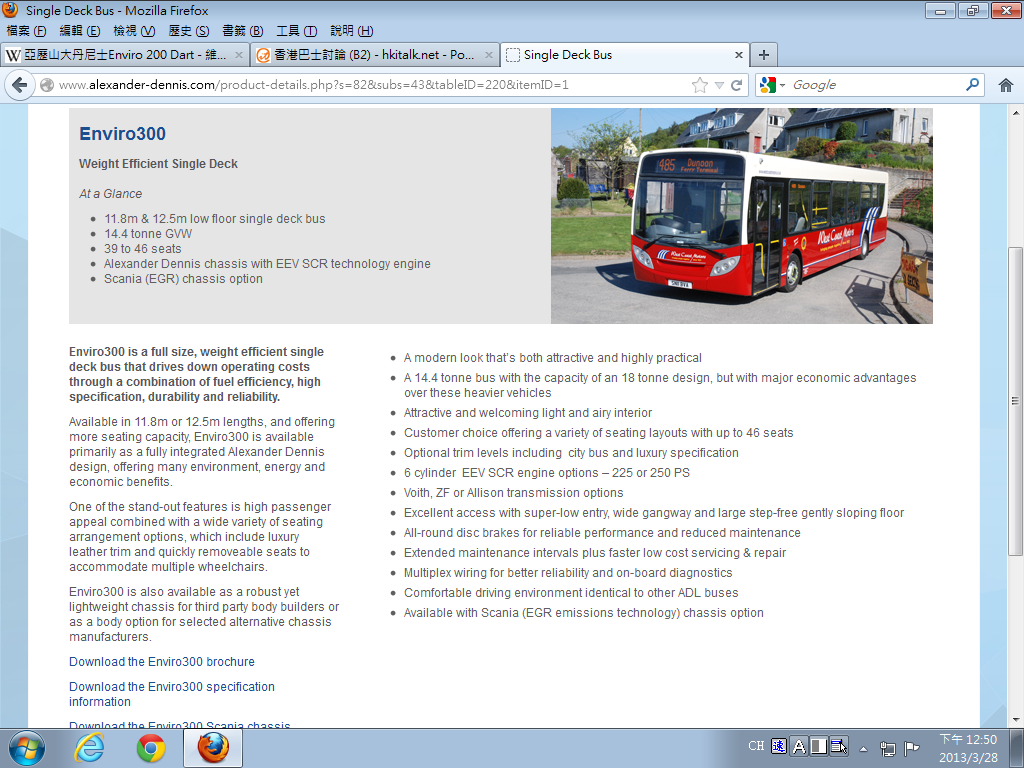Viewport: 1024px width, 768px height.
Task: Click '14.4 tonne GVW' bullet
Action: [148, 234]
